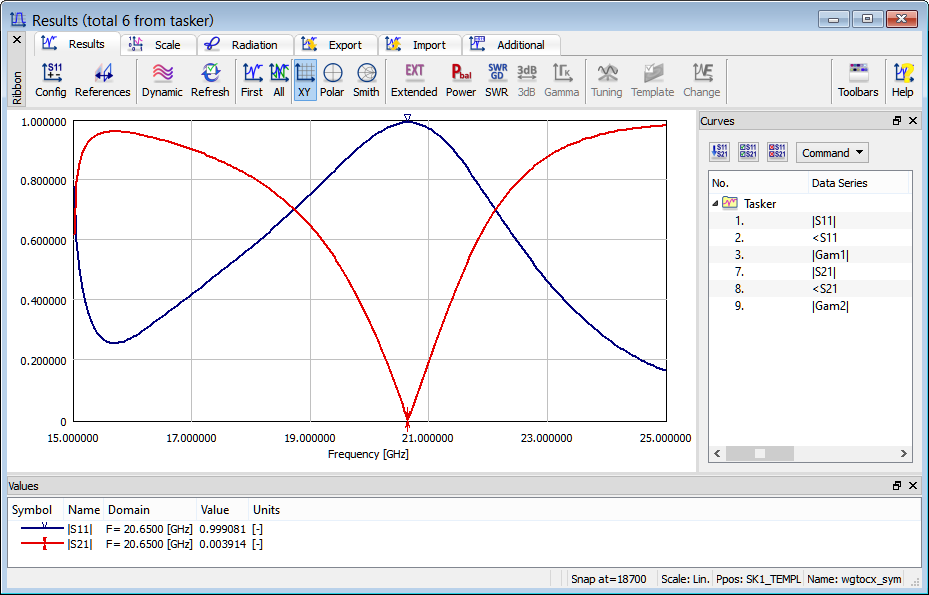Click the Domain column header in Values
This screenshot has width=929, height=595.
pyautogui.click(x=150, y=510)
